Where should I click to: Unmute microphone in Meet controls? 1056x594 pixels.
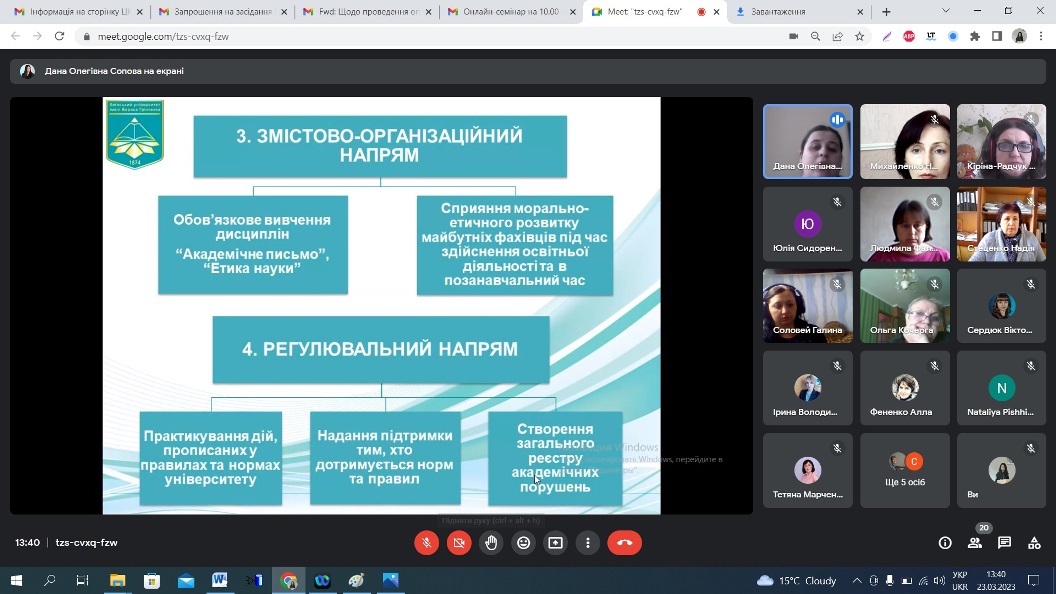(426, 543)
